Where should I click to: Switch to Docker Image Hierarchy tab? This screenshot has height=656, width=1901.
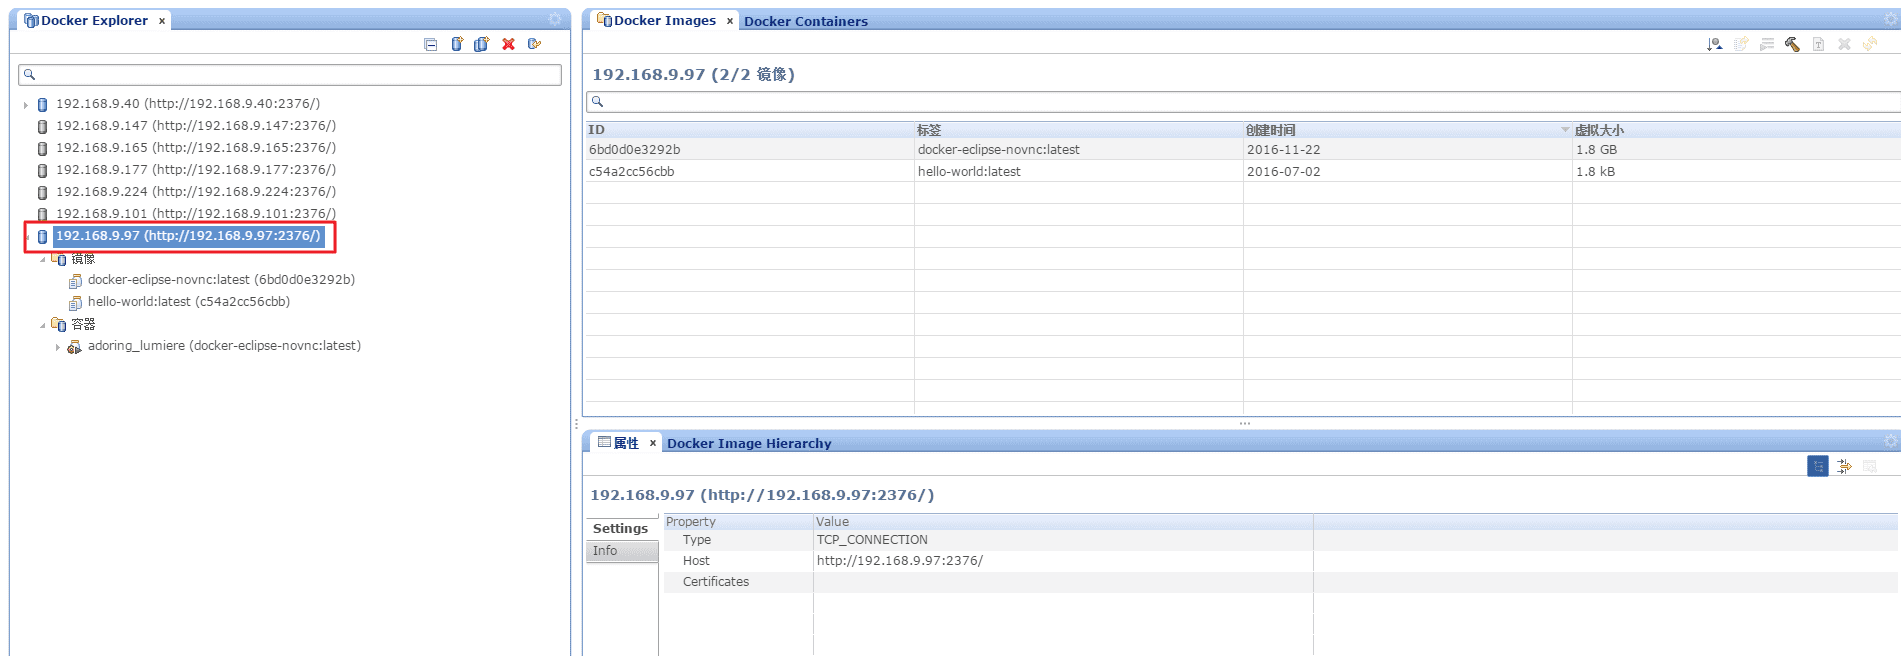click(749, 443)
